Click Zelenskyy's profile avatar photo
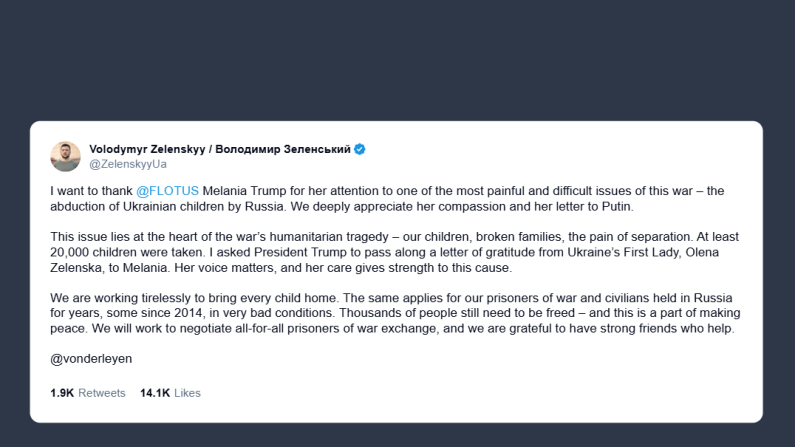 click(65, 156)
